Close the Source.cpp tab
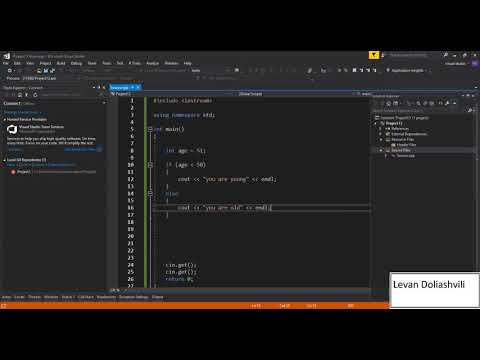 [138, 88]
